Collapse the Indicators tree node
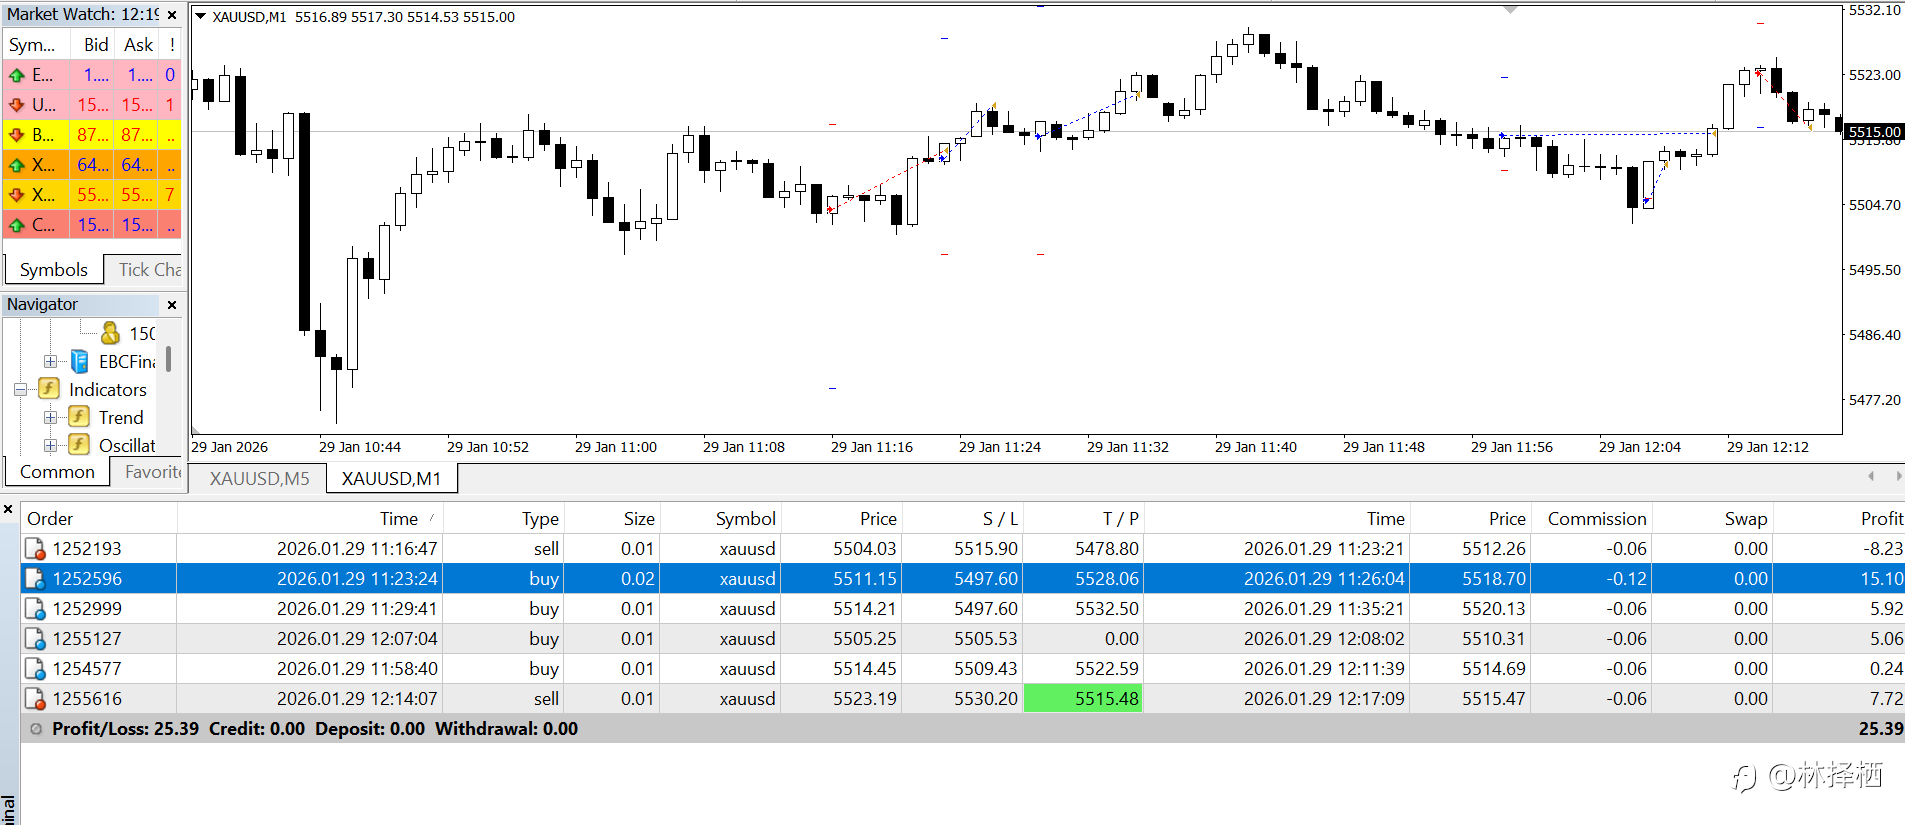The image size is (1905, 825). (20, 389)
